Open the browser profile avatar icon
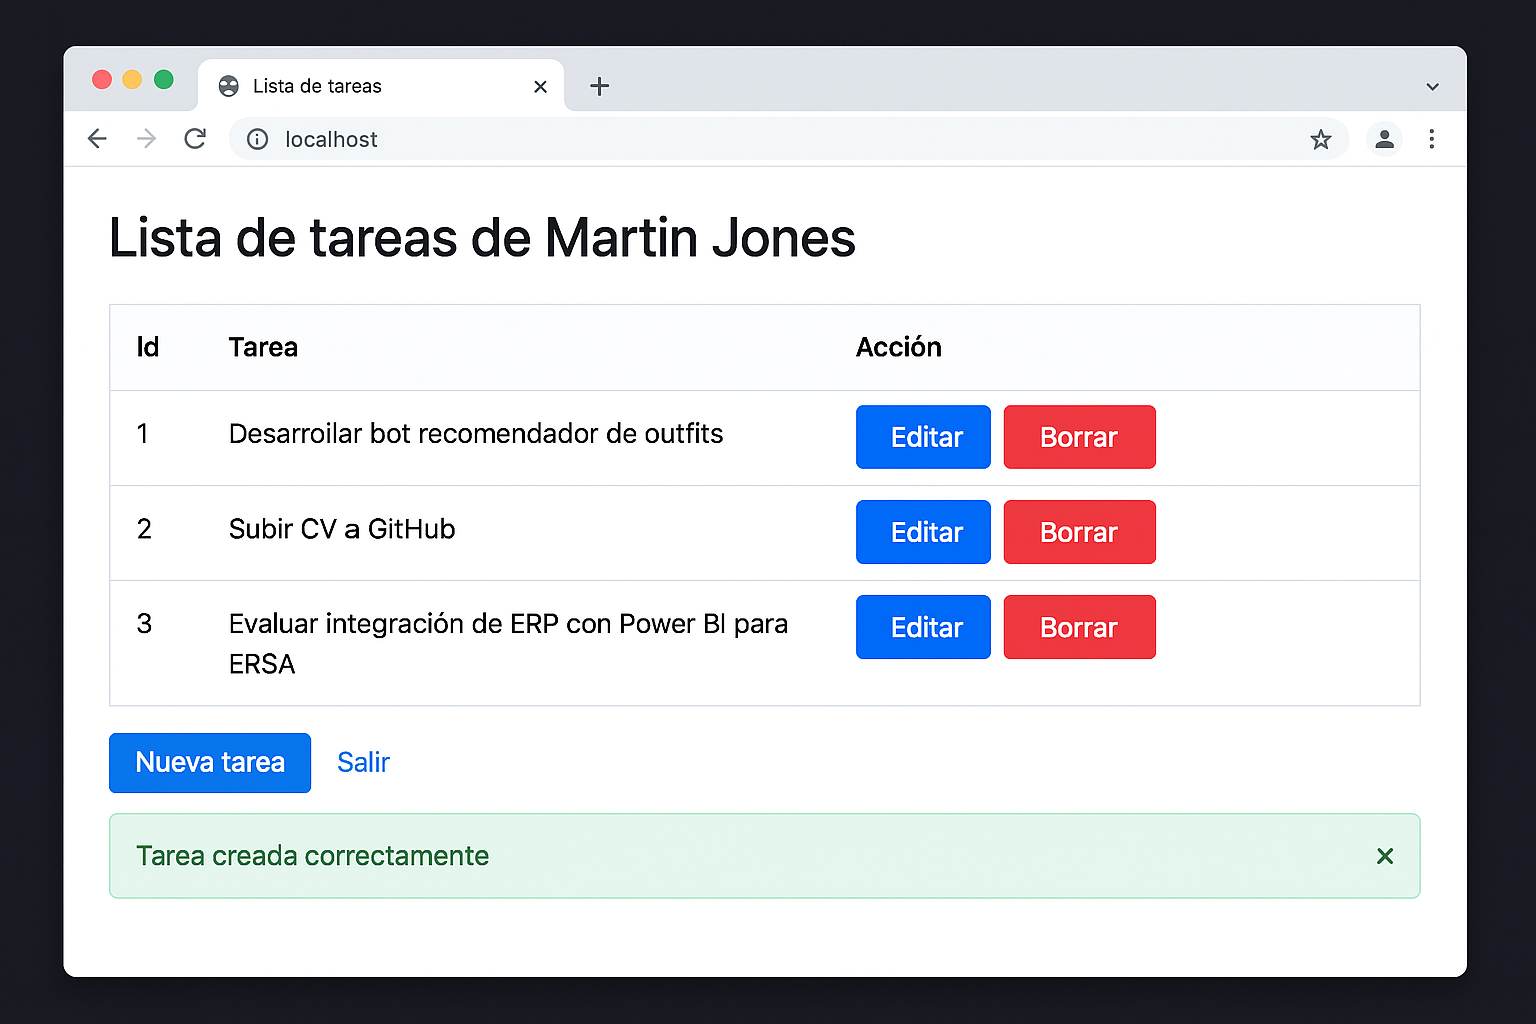The height and width of the screenshot is (1024, 1536). point(1384,139)
